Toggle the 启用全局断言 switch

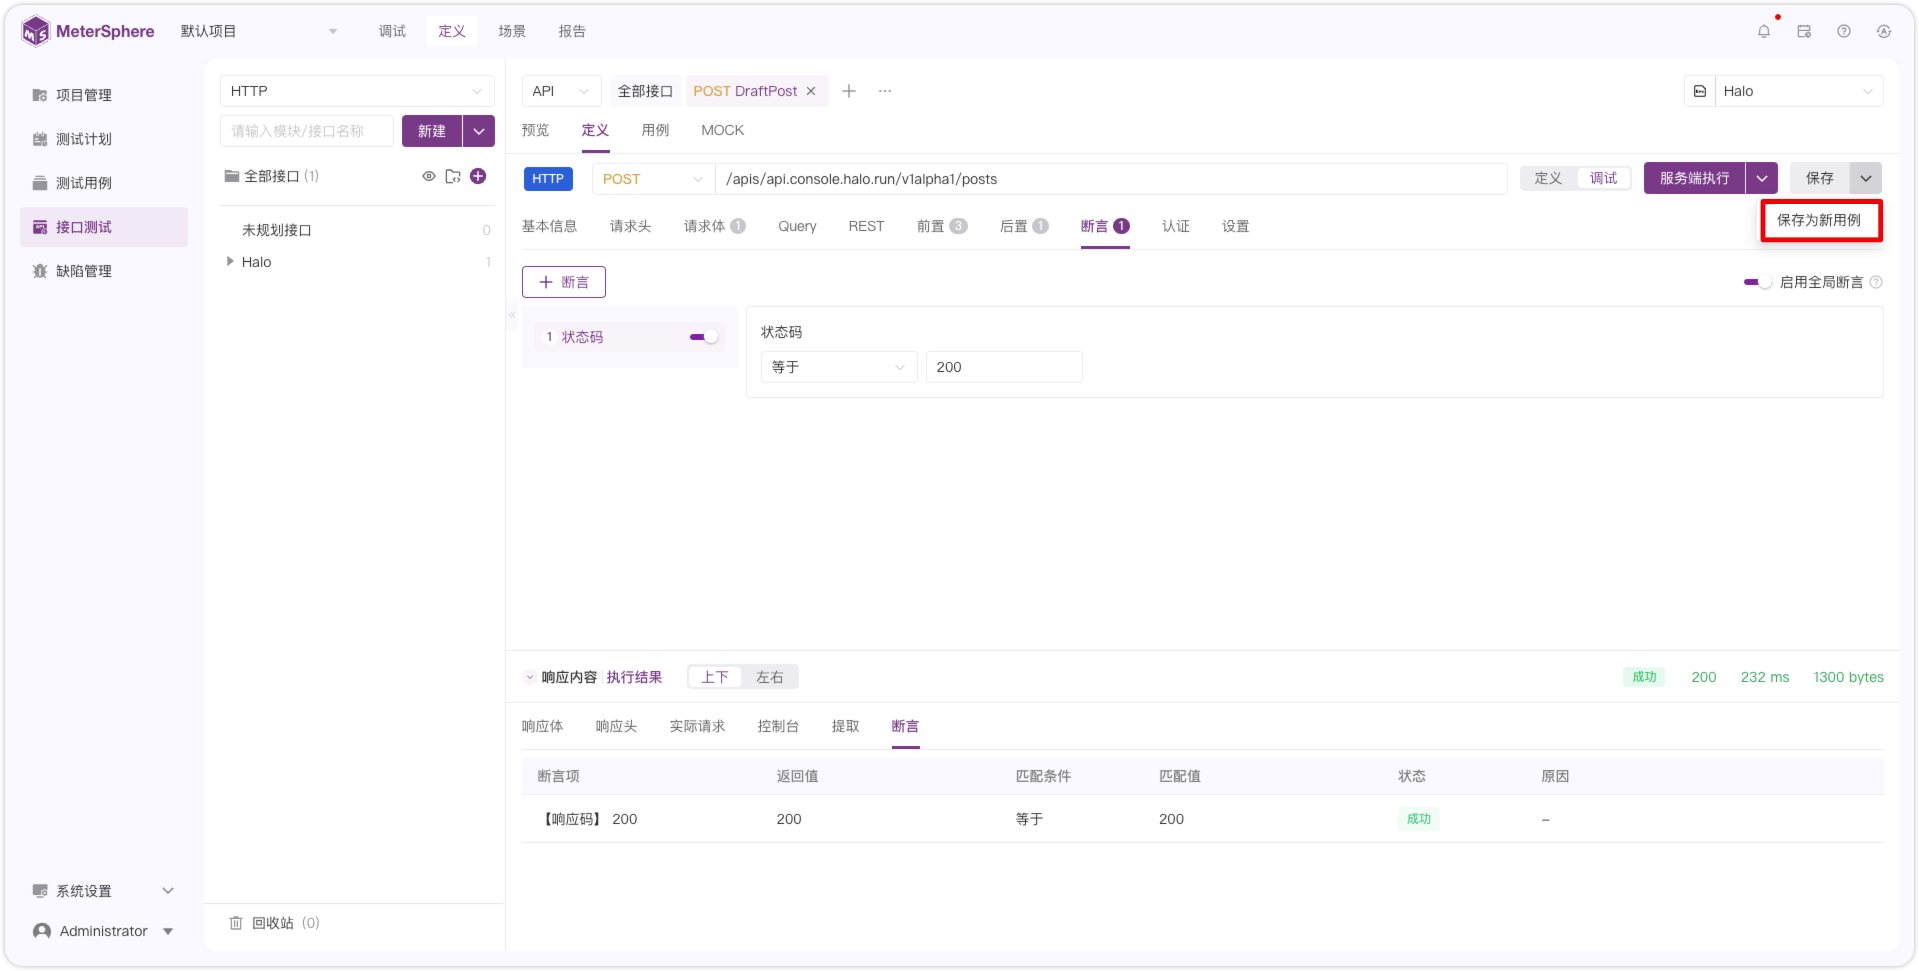click(x=1757, y=282)
